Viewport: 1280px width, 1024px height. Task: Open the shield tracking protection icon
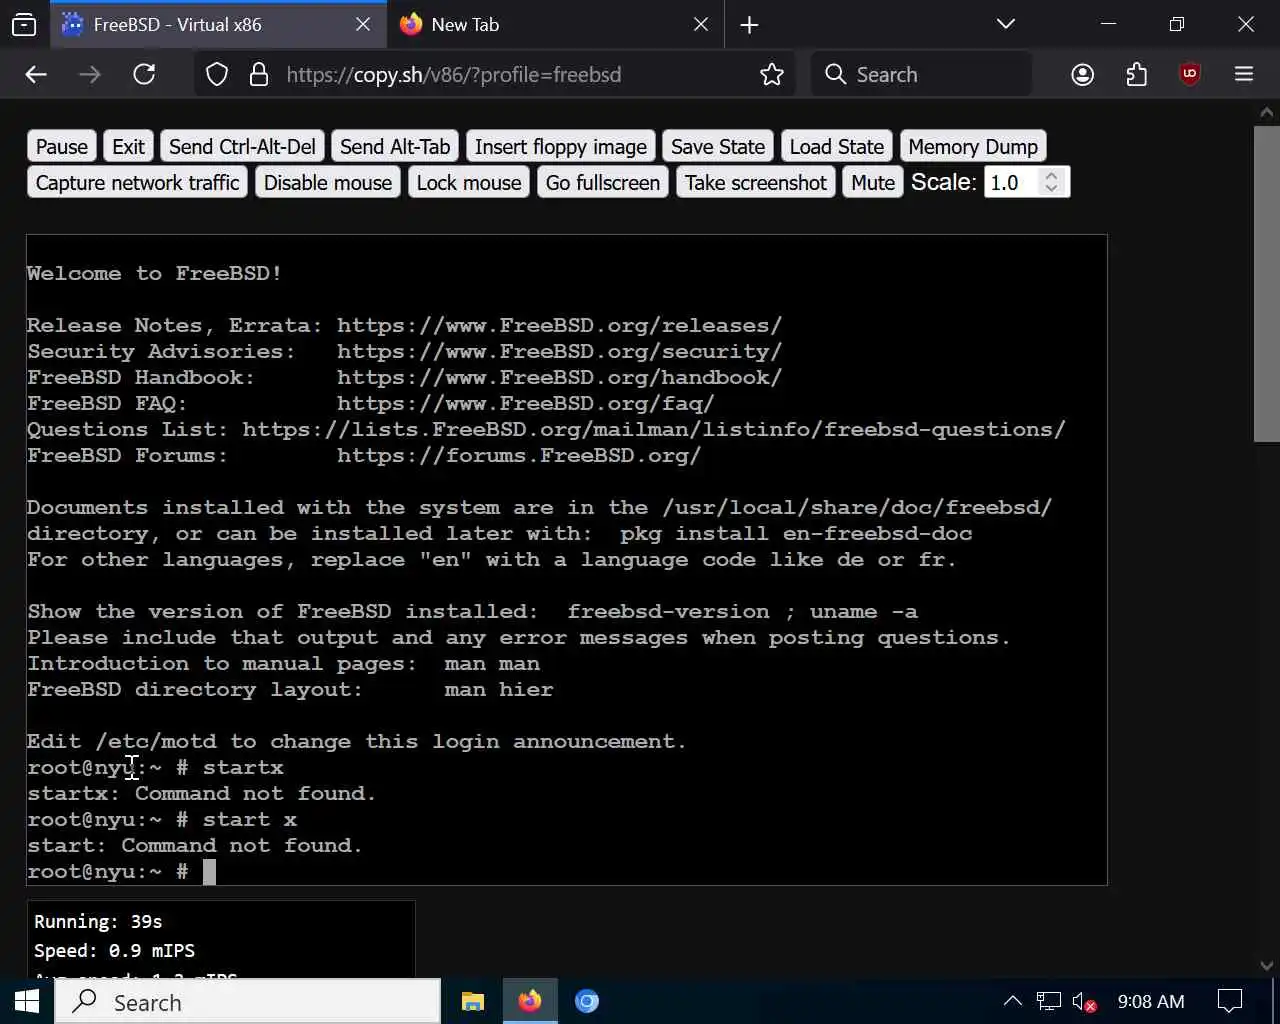217,75
